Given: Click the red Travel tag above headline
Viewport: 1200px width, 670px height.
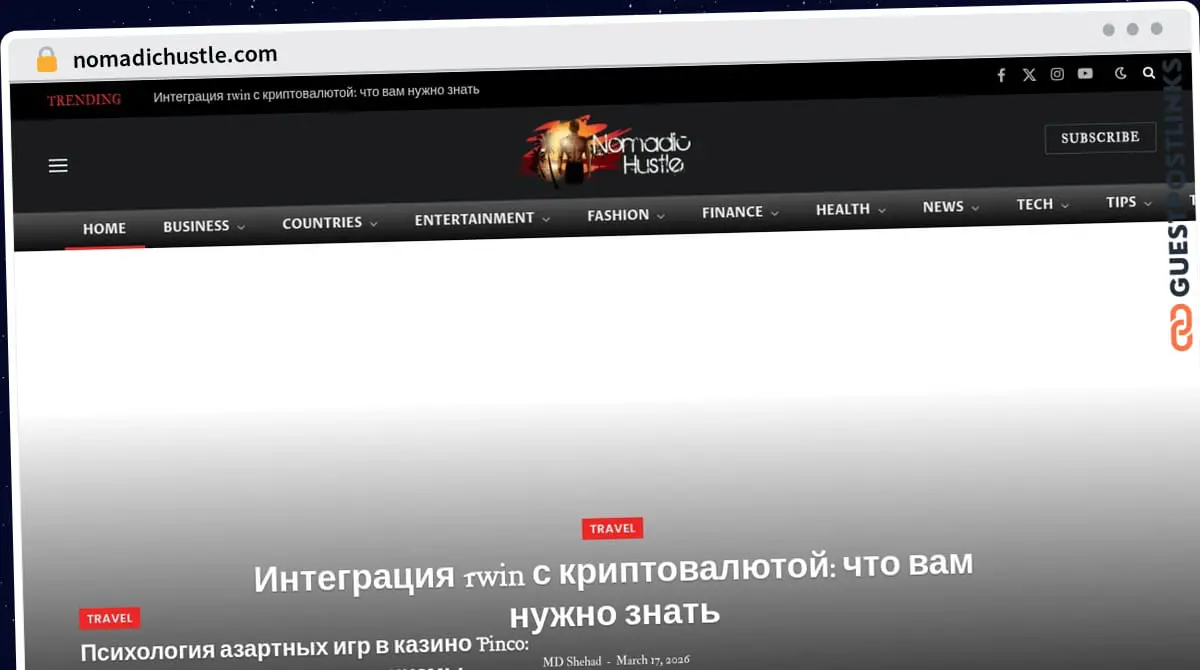Looking at the screenshot, I should (612, 528).
